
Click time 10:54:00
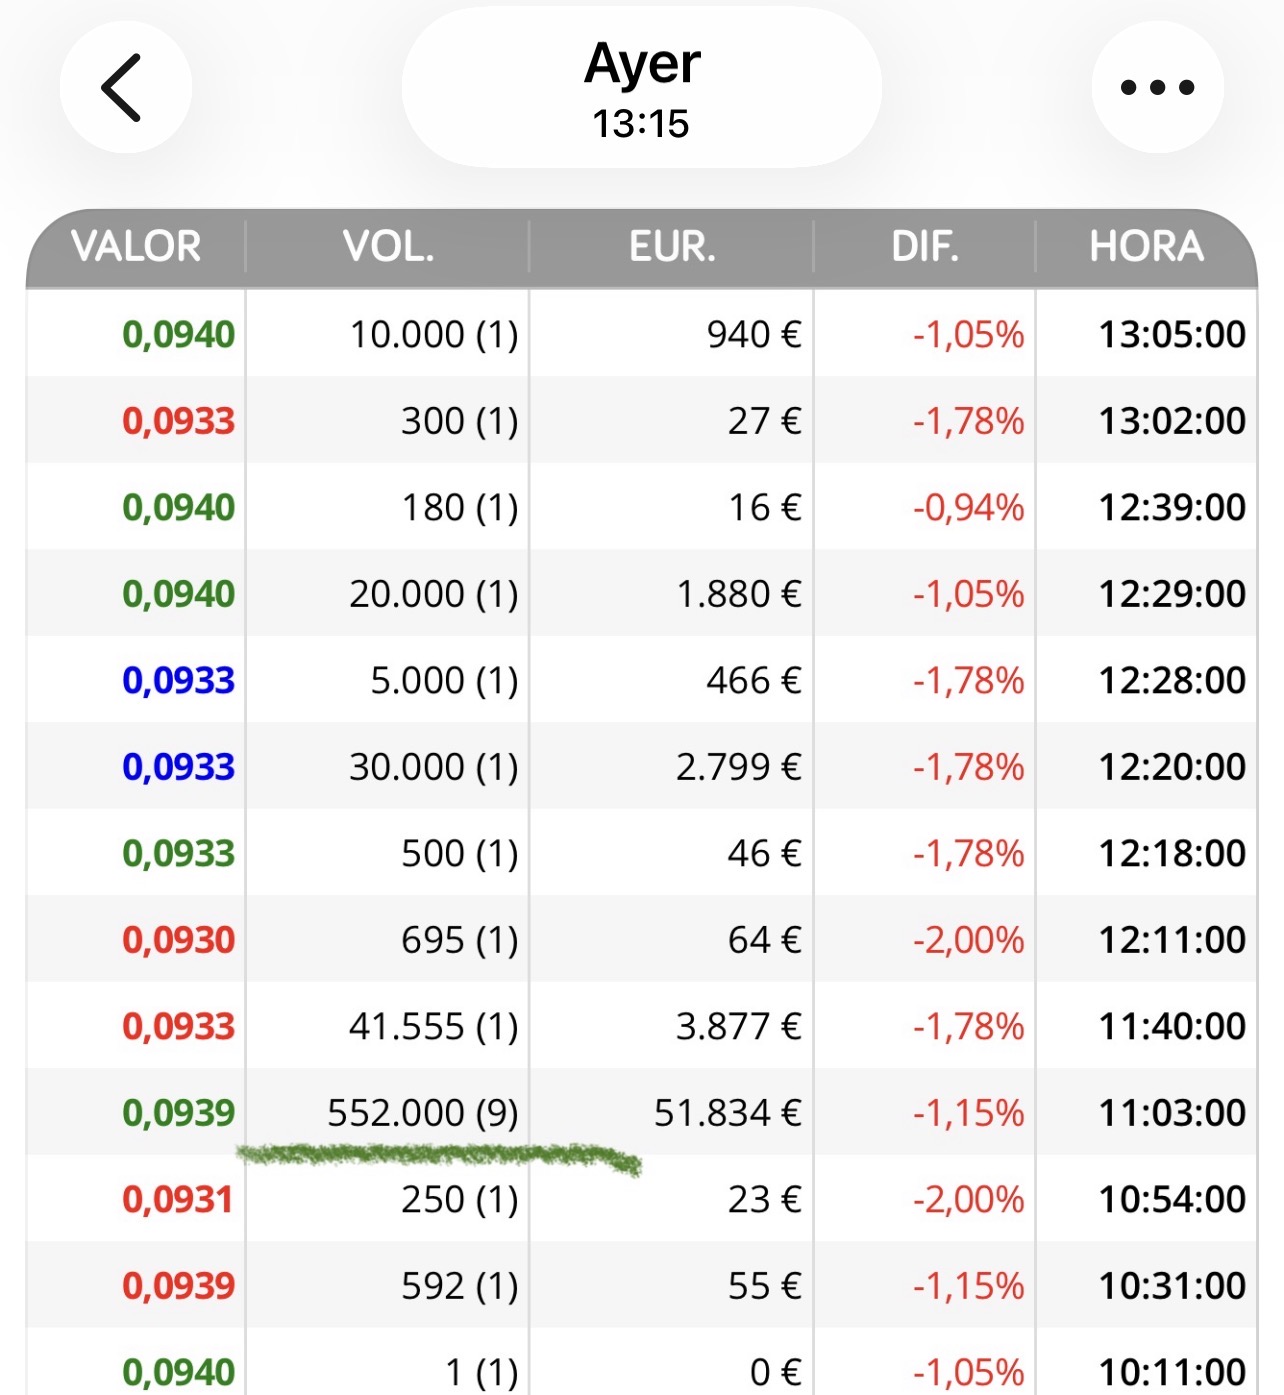[x=1172, y=1199]
